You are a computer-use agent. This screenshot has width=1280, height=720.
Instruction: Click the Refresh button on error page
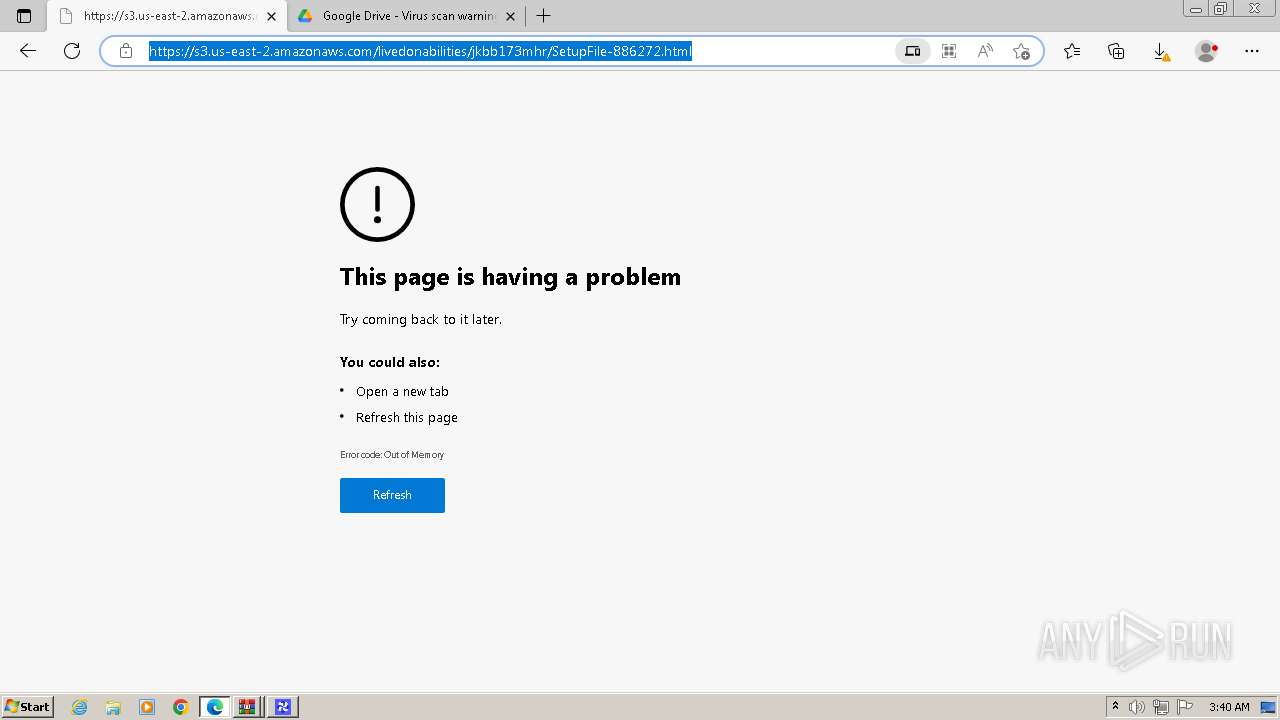[x=392, y=495]
